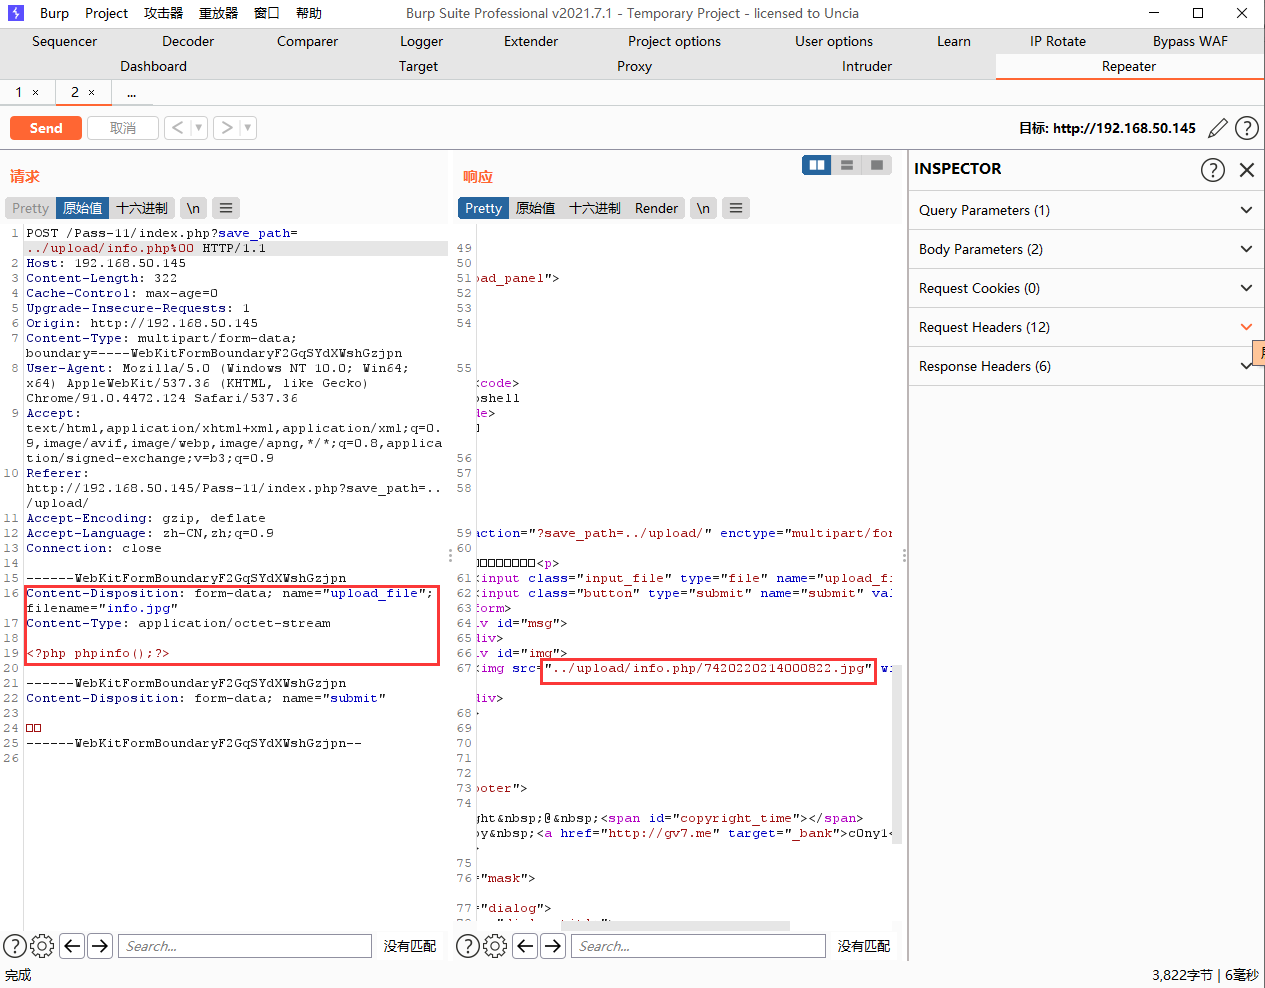
Task: Click the Burp Suite logo icon
Action: [x=15, y=13]
